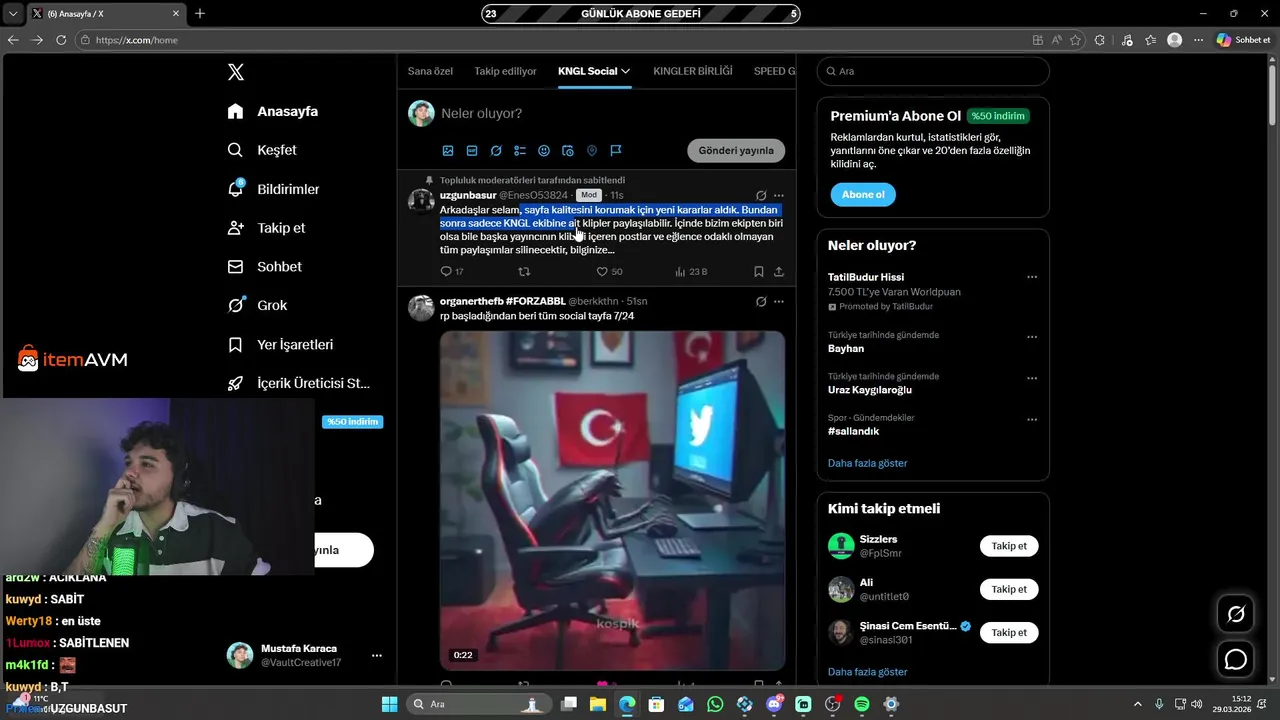The width and height of the screenshot is (1280, 720).
Task: Click the Ara search field on X
Action: click(x=933, y=71)
